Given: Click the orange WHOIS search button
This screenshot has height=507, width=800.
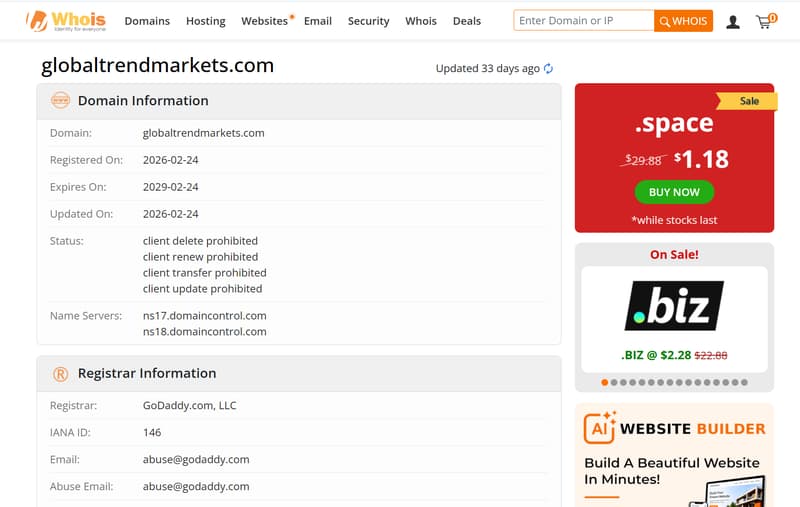Looking at the screenshot, I should 683,21.
